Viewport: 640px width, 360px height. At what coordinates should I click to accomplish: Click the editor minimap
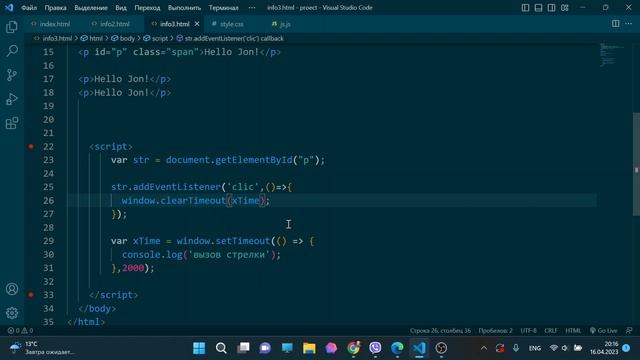click(613, 55)
